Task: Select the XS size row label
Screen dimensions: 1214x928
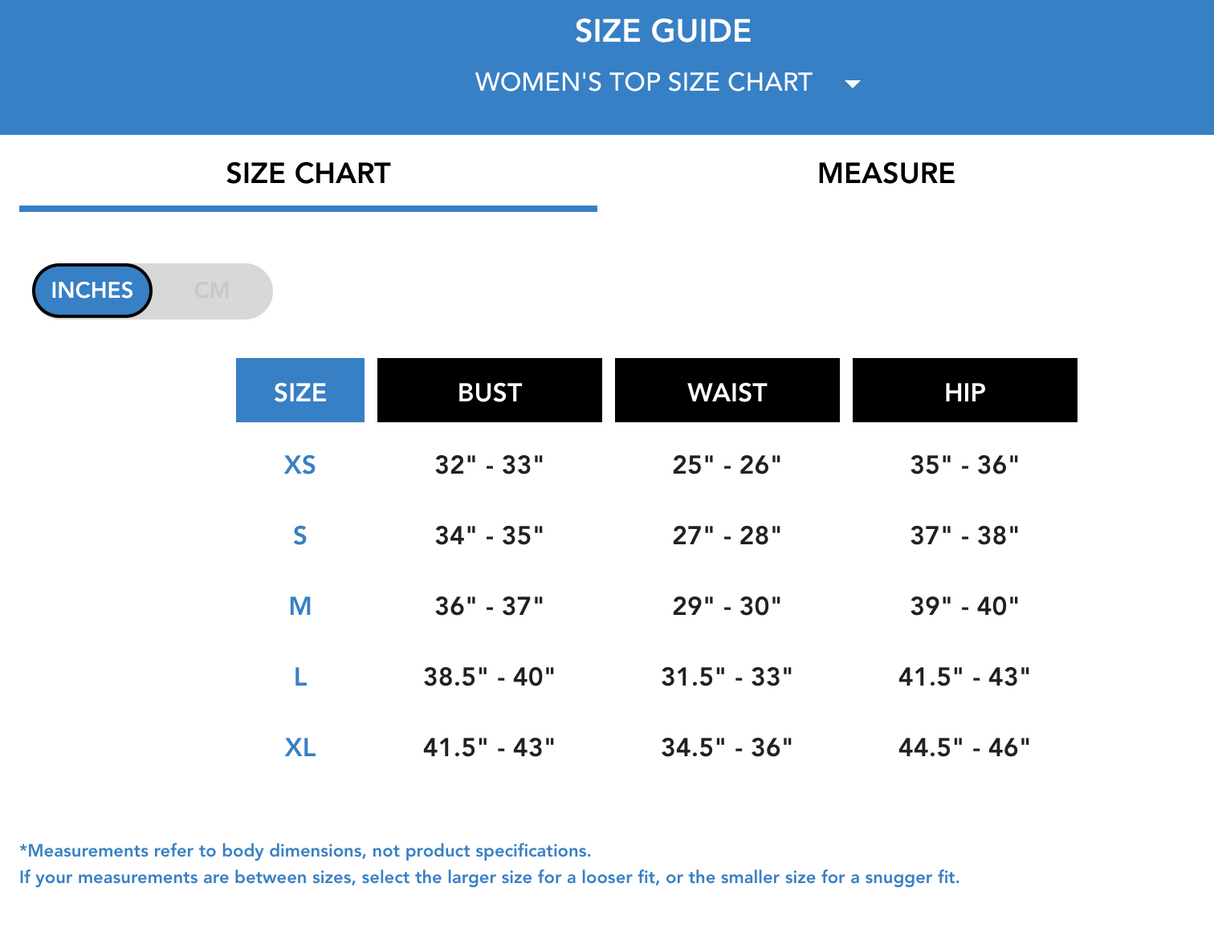Action: (300, 465)
